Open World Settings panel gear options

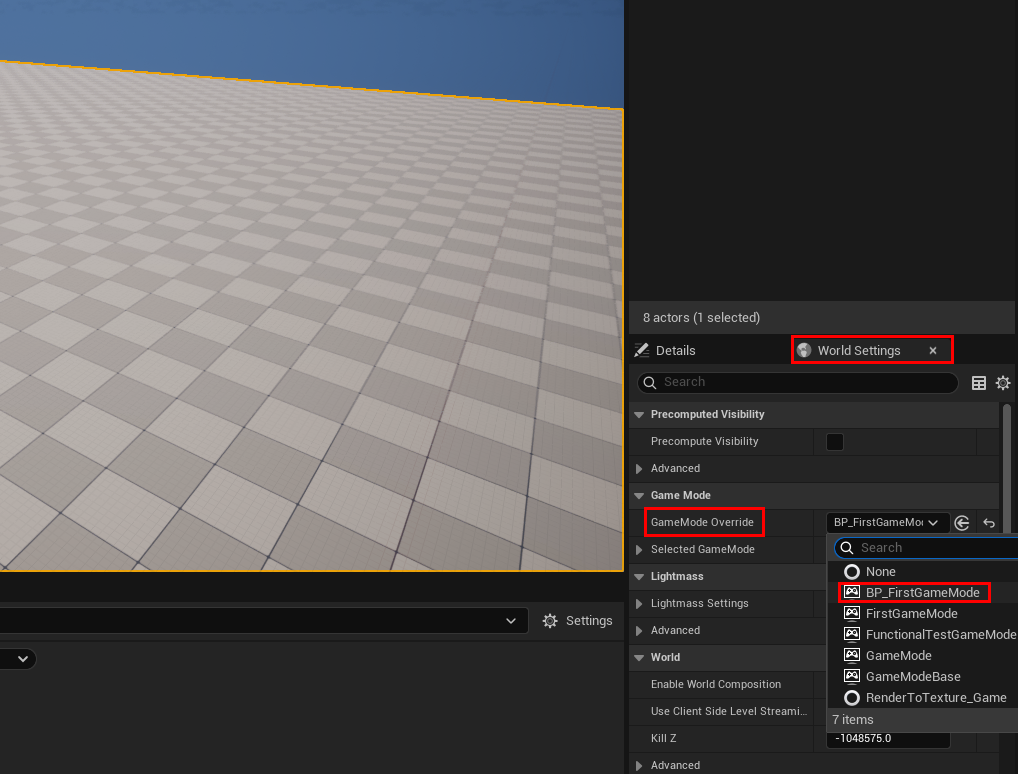(x=1003, y=383)
